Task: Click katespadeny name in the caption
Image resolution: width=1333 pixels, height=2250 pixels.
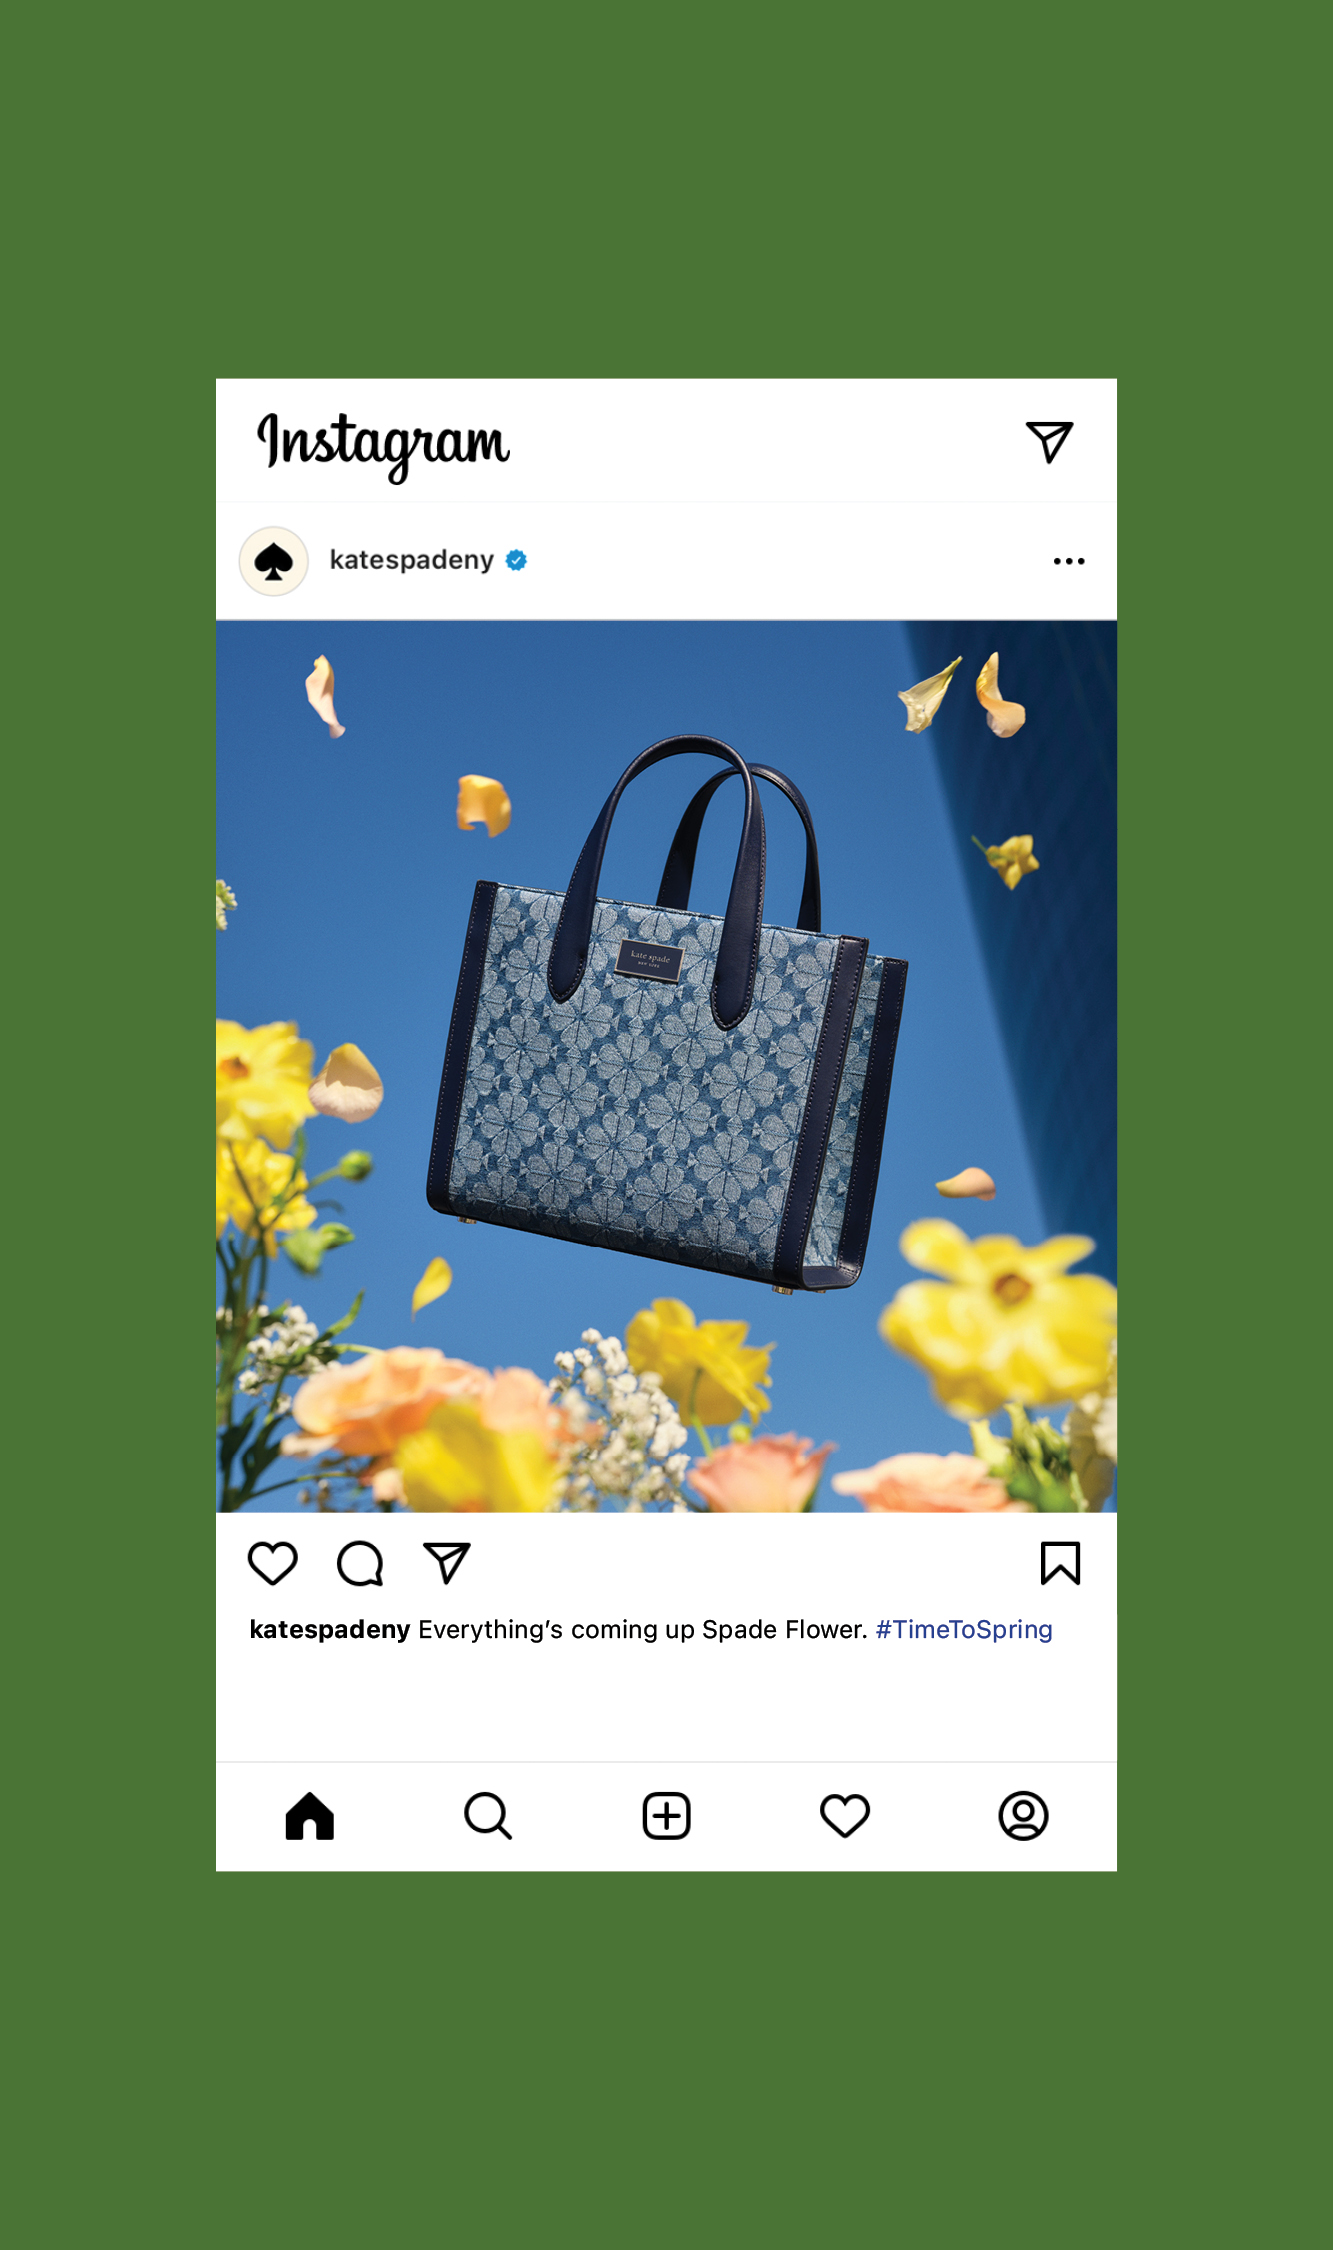Action: 329,1630
